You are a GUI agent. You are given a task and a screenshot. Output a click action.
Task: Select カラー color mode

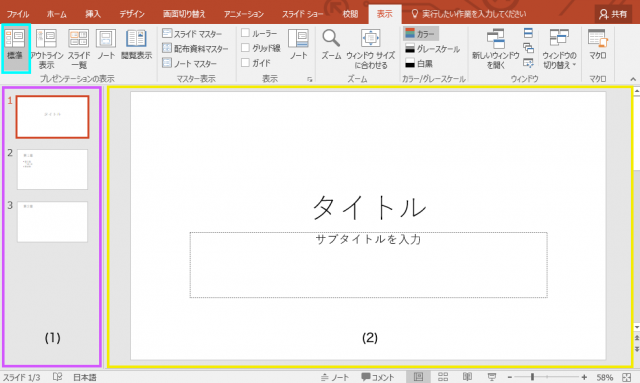click(421, 33)
